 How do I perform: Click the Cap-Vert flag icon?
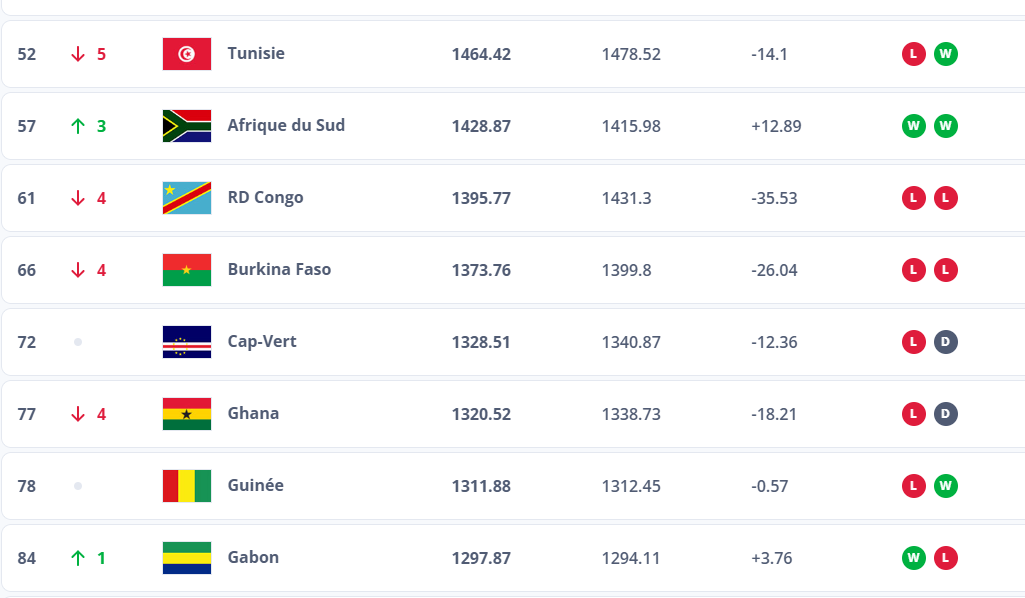187,342
